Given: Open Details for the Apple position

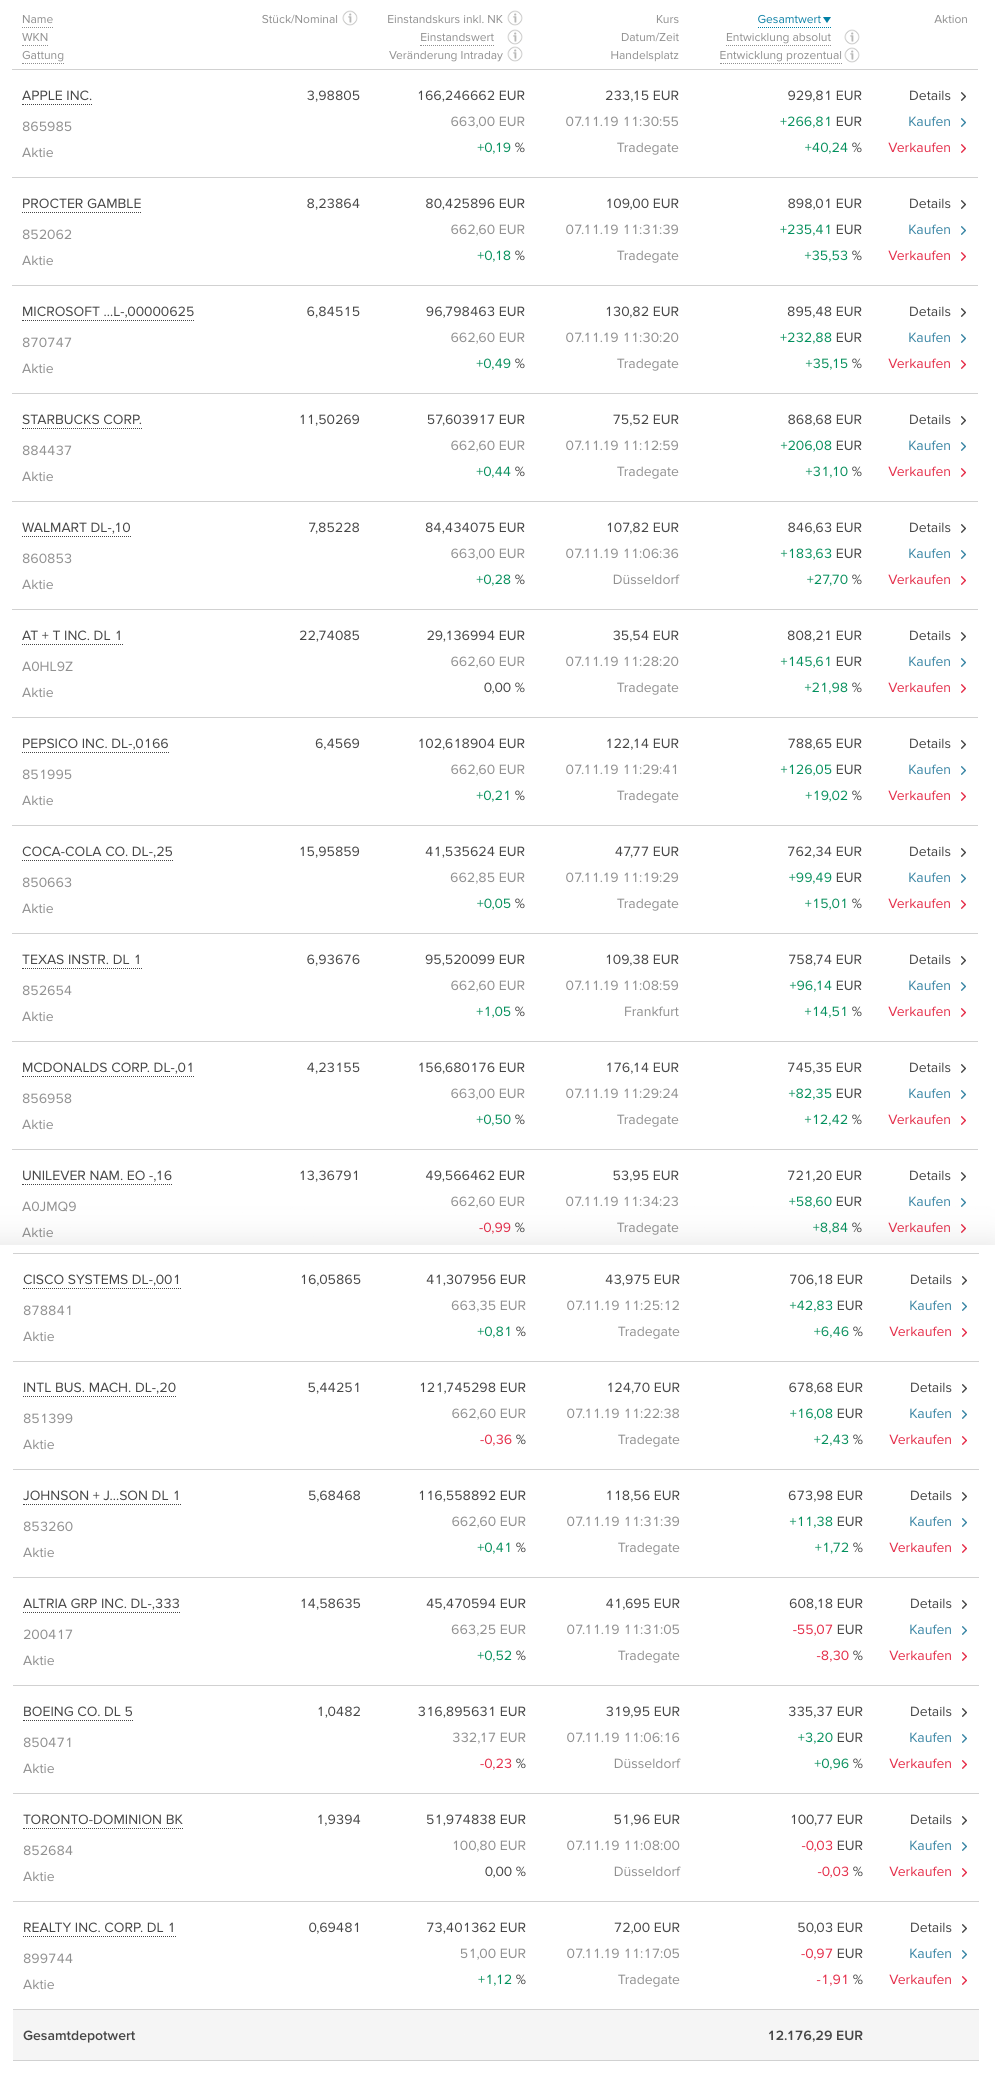Looking at the screenshot, I should tap(938, 96).
